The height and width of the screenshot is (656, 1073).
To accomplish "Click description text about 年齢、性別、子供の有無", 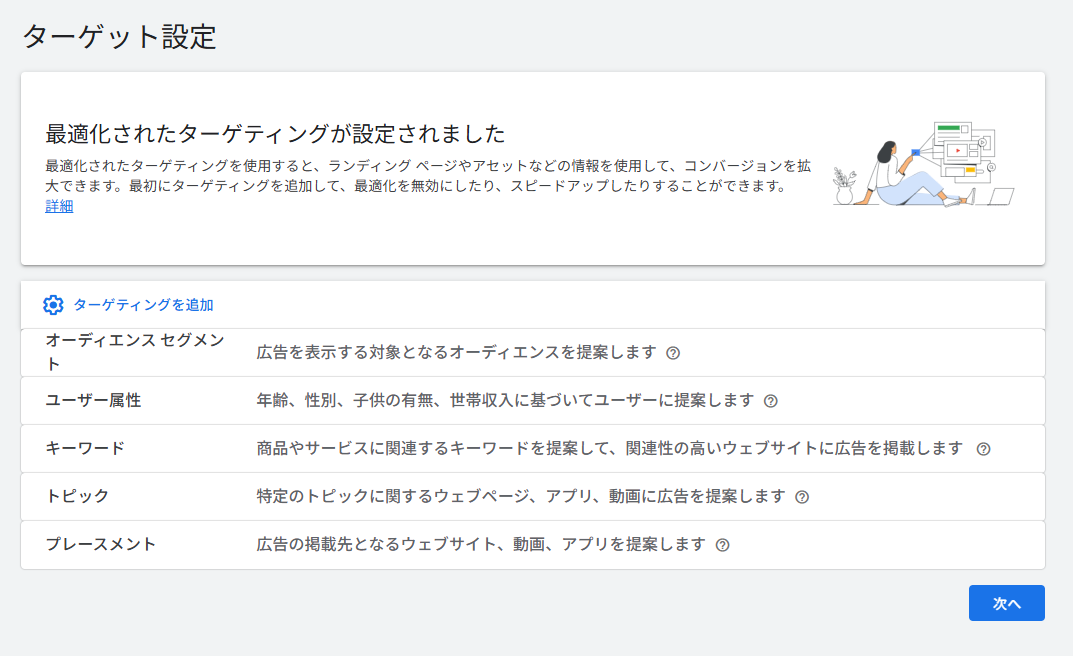I will 505,400.
